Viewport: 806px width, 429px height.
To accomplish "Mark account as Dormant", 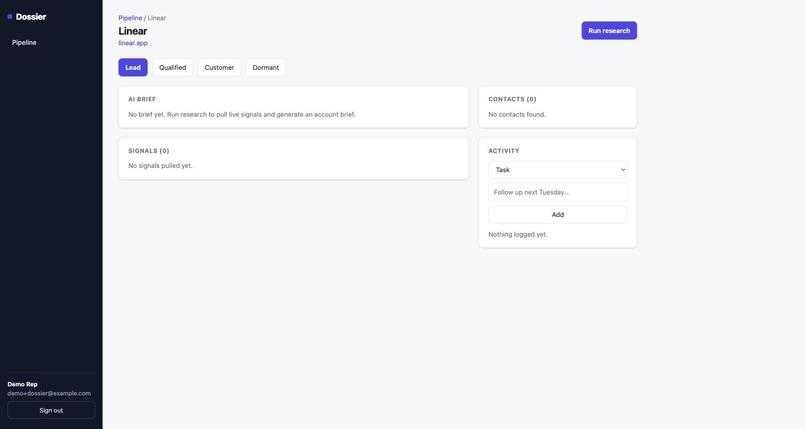I will (x=266, y=67).
